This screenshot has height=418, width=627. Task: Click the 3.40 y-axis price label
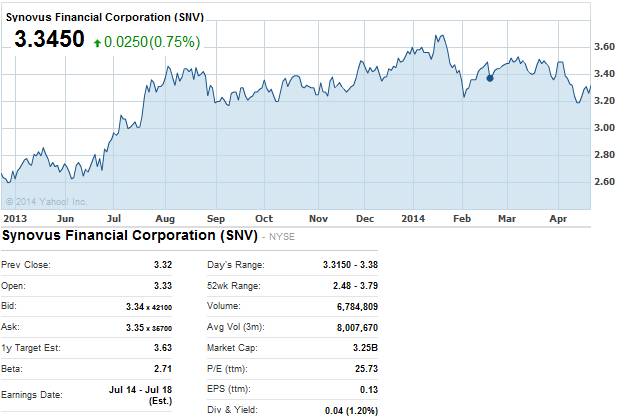604,74
